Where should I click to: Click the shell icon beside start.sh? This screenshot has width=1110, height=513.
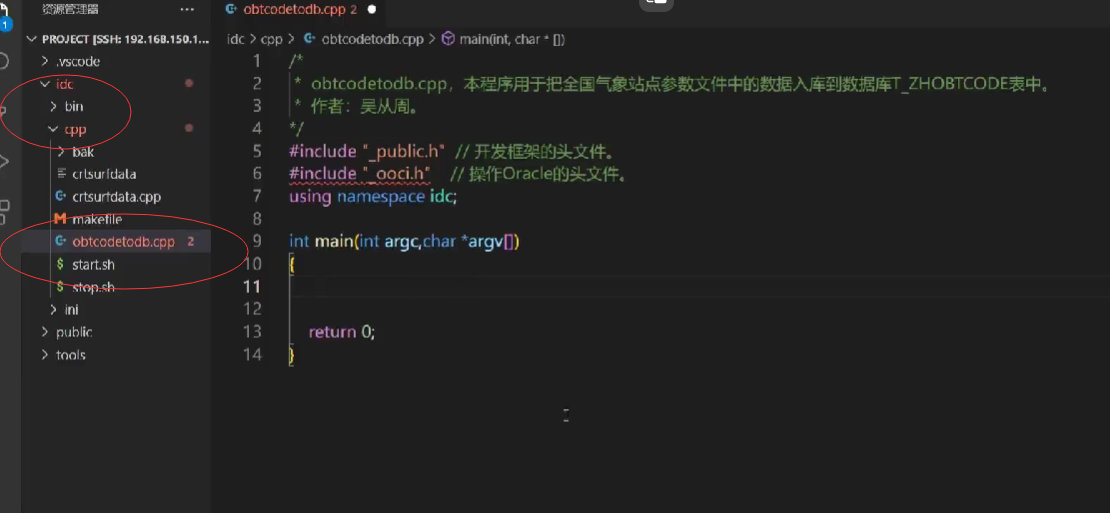point(61,265)
